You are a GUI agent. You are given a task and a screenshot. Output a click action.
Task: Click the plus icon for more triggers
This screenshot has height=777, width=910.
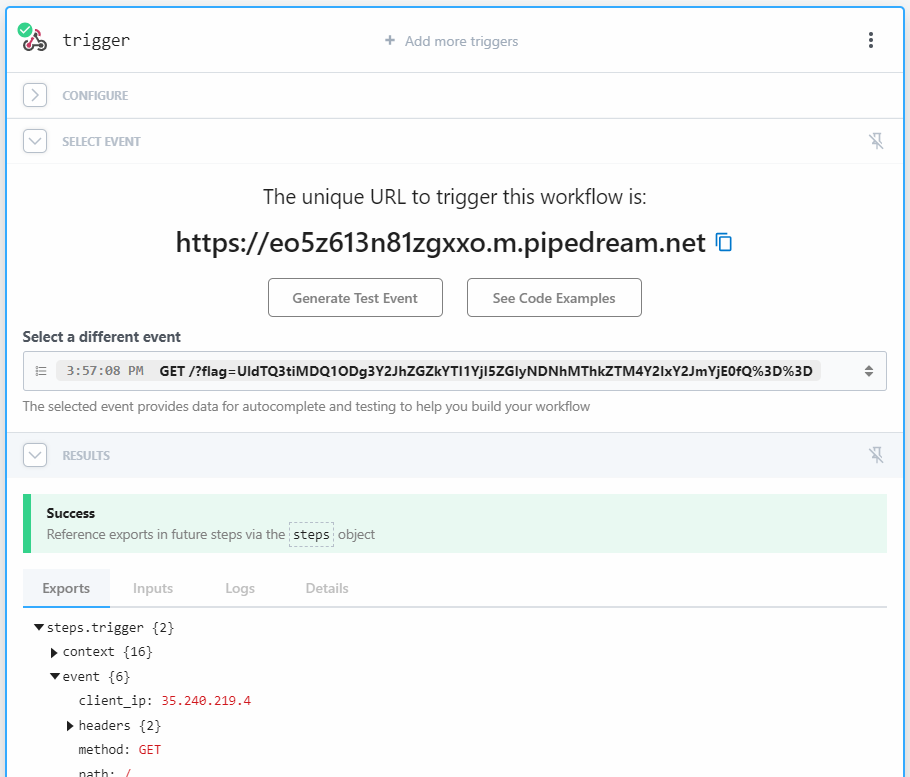[x=390, y=40]
